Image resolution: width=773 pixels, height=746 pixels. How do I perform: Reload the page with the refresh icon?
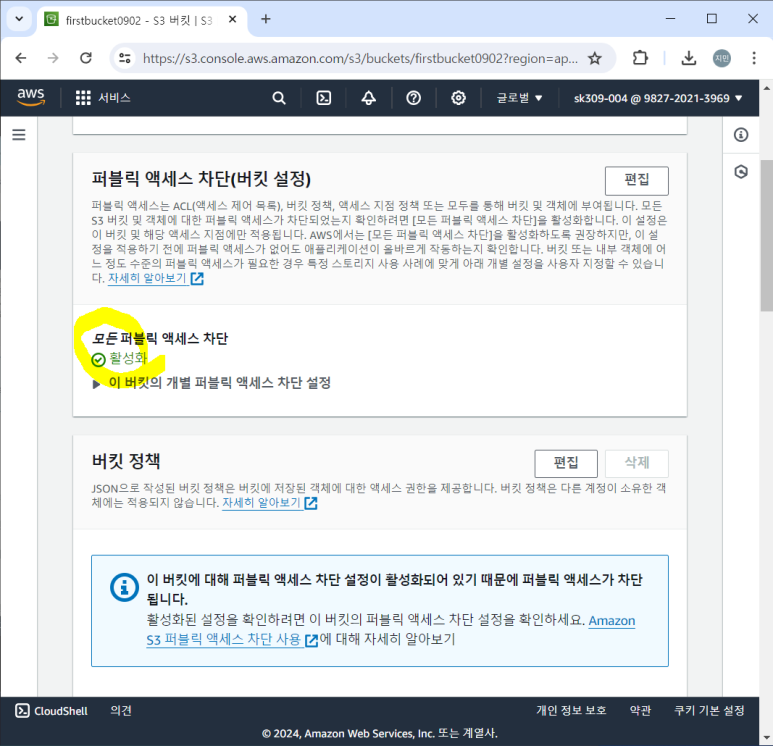(x=86, y=58)
